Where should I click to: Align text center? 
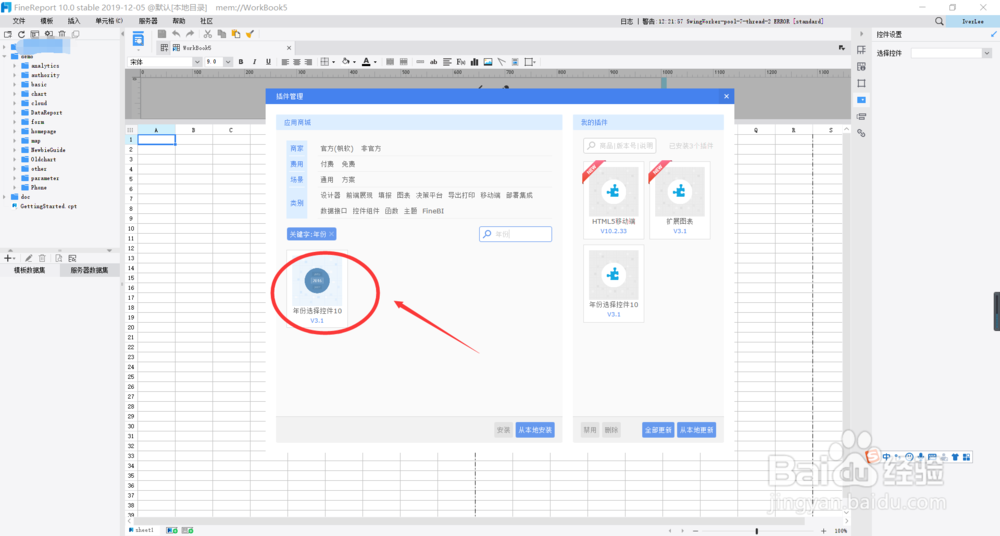click(297, 62)
